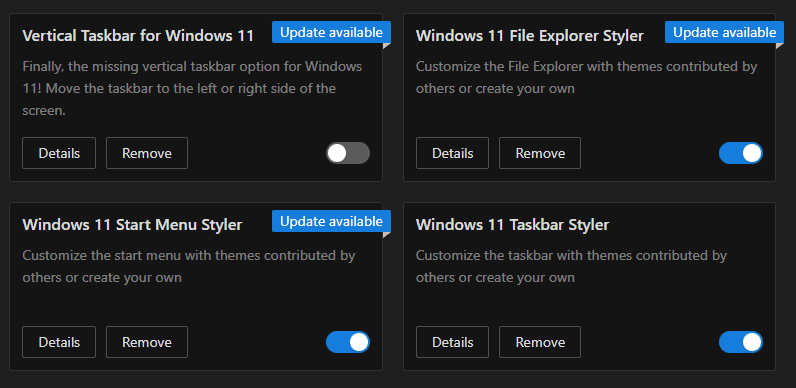Enable the Vertical Taskbar for Windows 11 toggle

pos(348,153)
